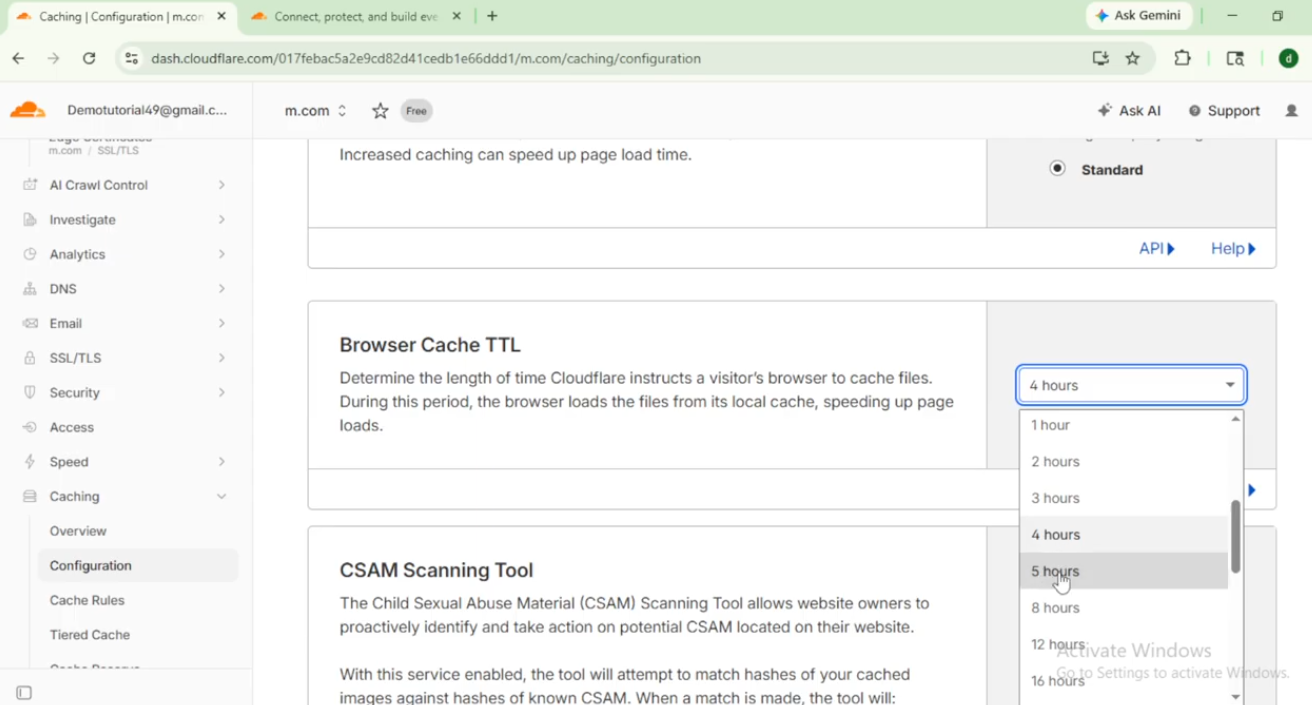
Task: Select 4 hours option in list
Action: (1124, 535)
